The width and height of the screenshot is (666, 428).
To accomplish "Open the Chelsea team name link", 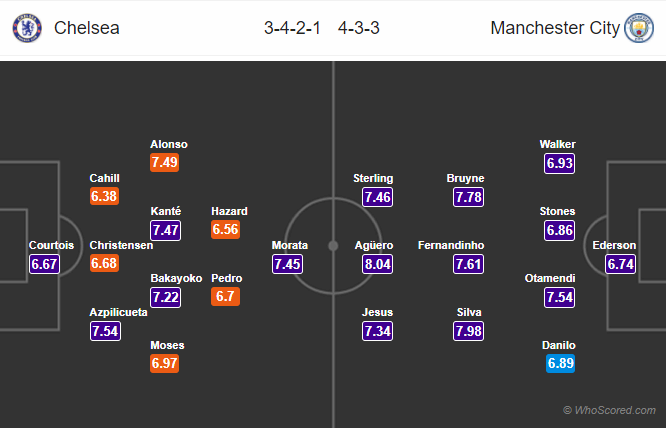I will [x=87, y=28].
